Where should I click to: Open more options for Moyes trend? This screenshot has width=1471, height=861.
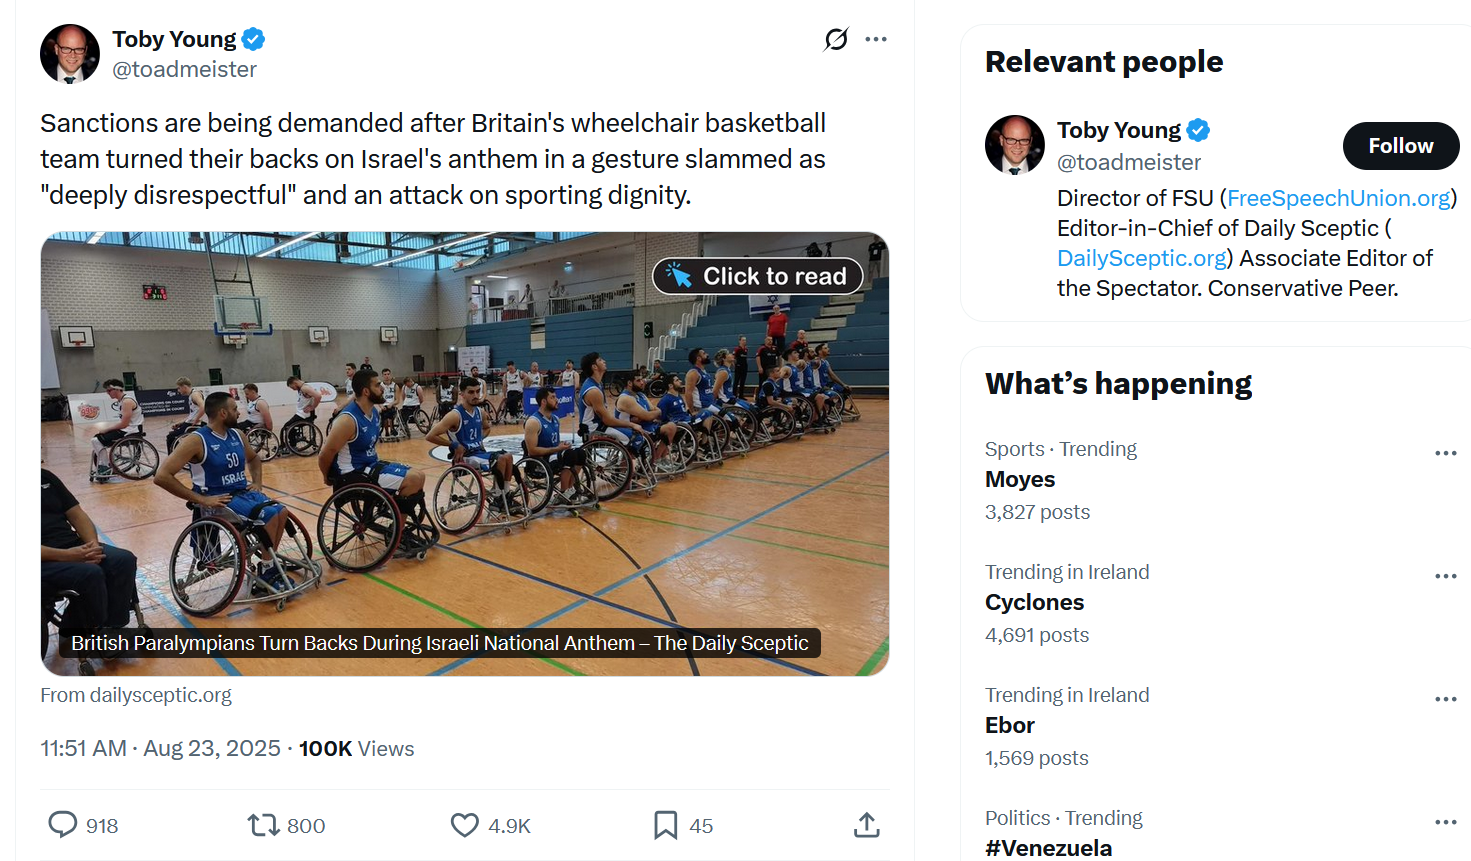pyautogui.click(x=1445, y=453)
